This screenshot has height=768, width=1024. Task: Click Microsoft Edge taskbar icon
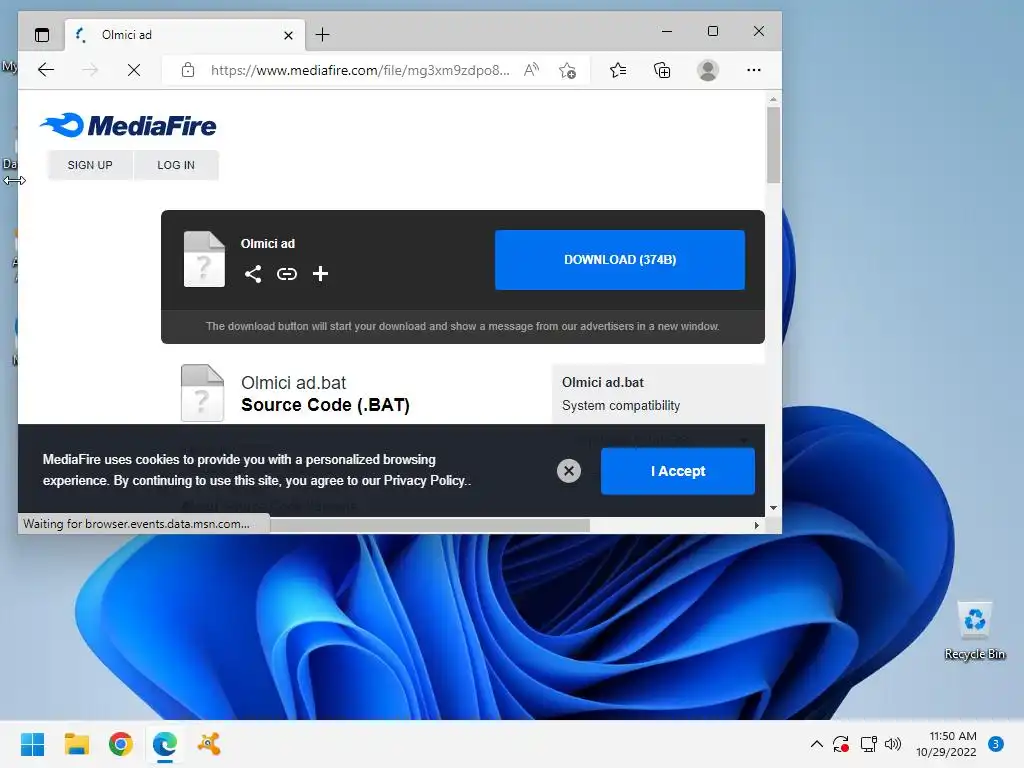tap(165, 744)
